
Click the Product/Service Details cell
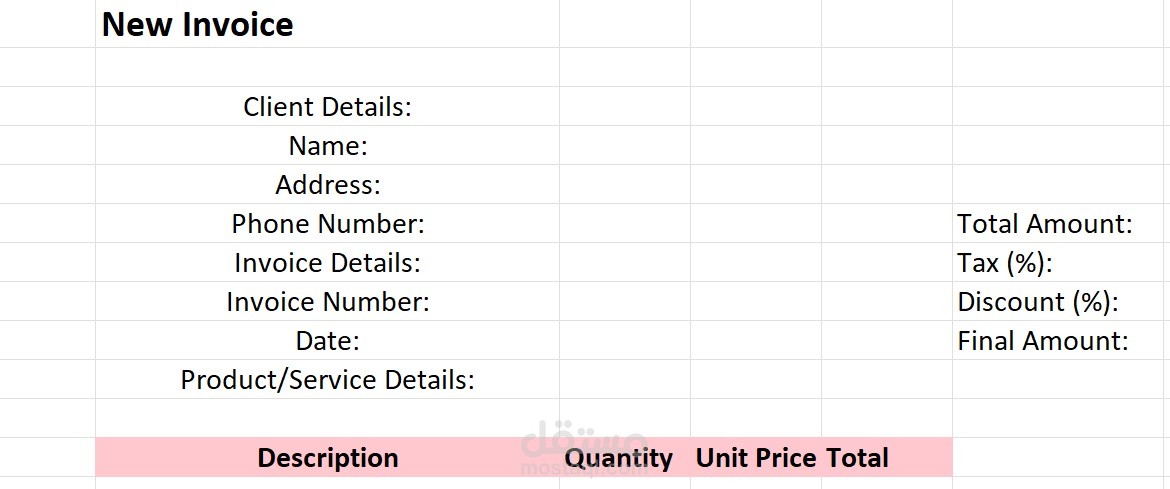point(328,379)
